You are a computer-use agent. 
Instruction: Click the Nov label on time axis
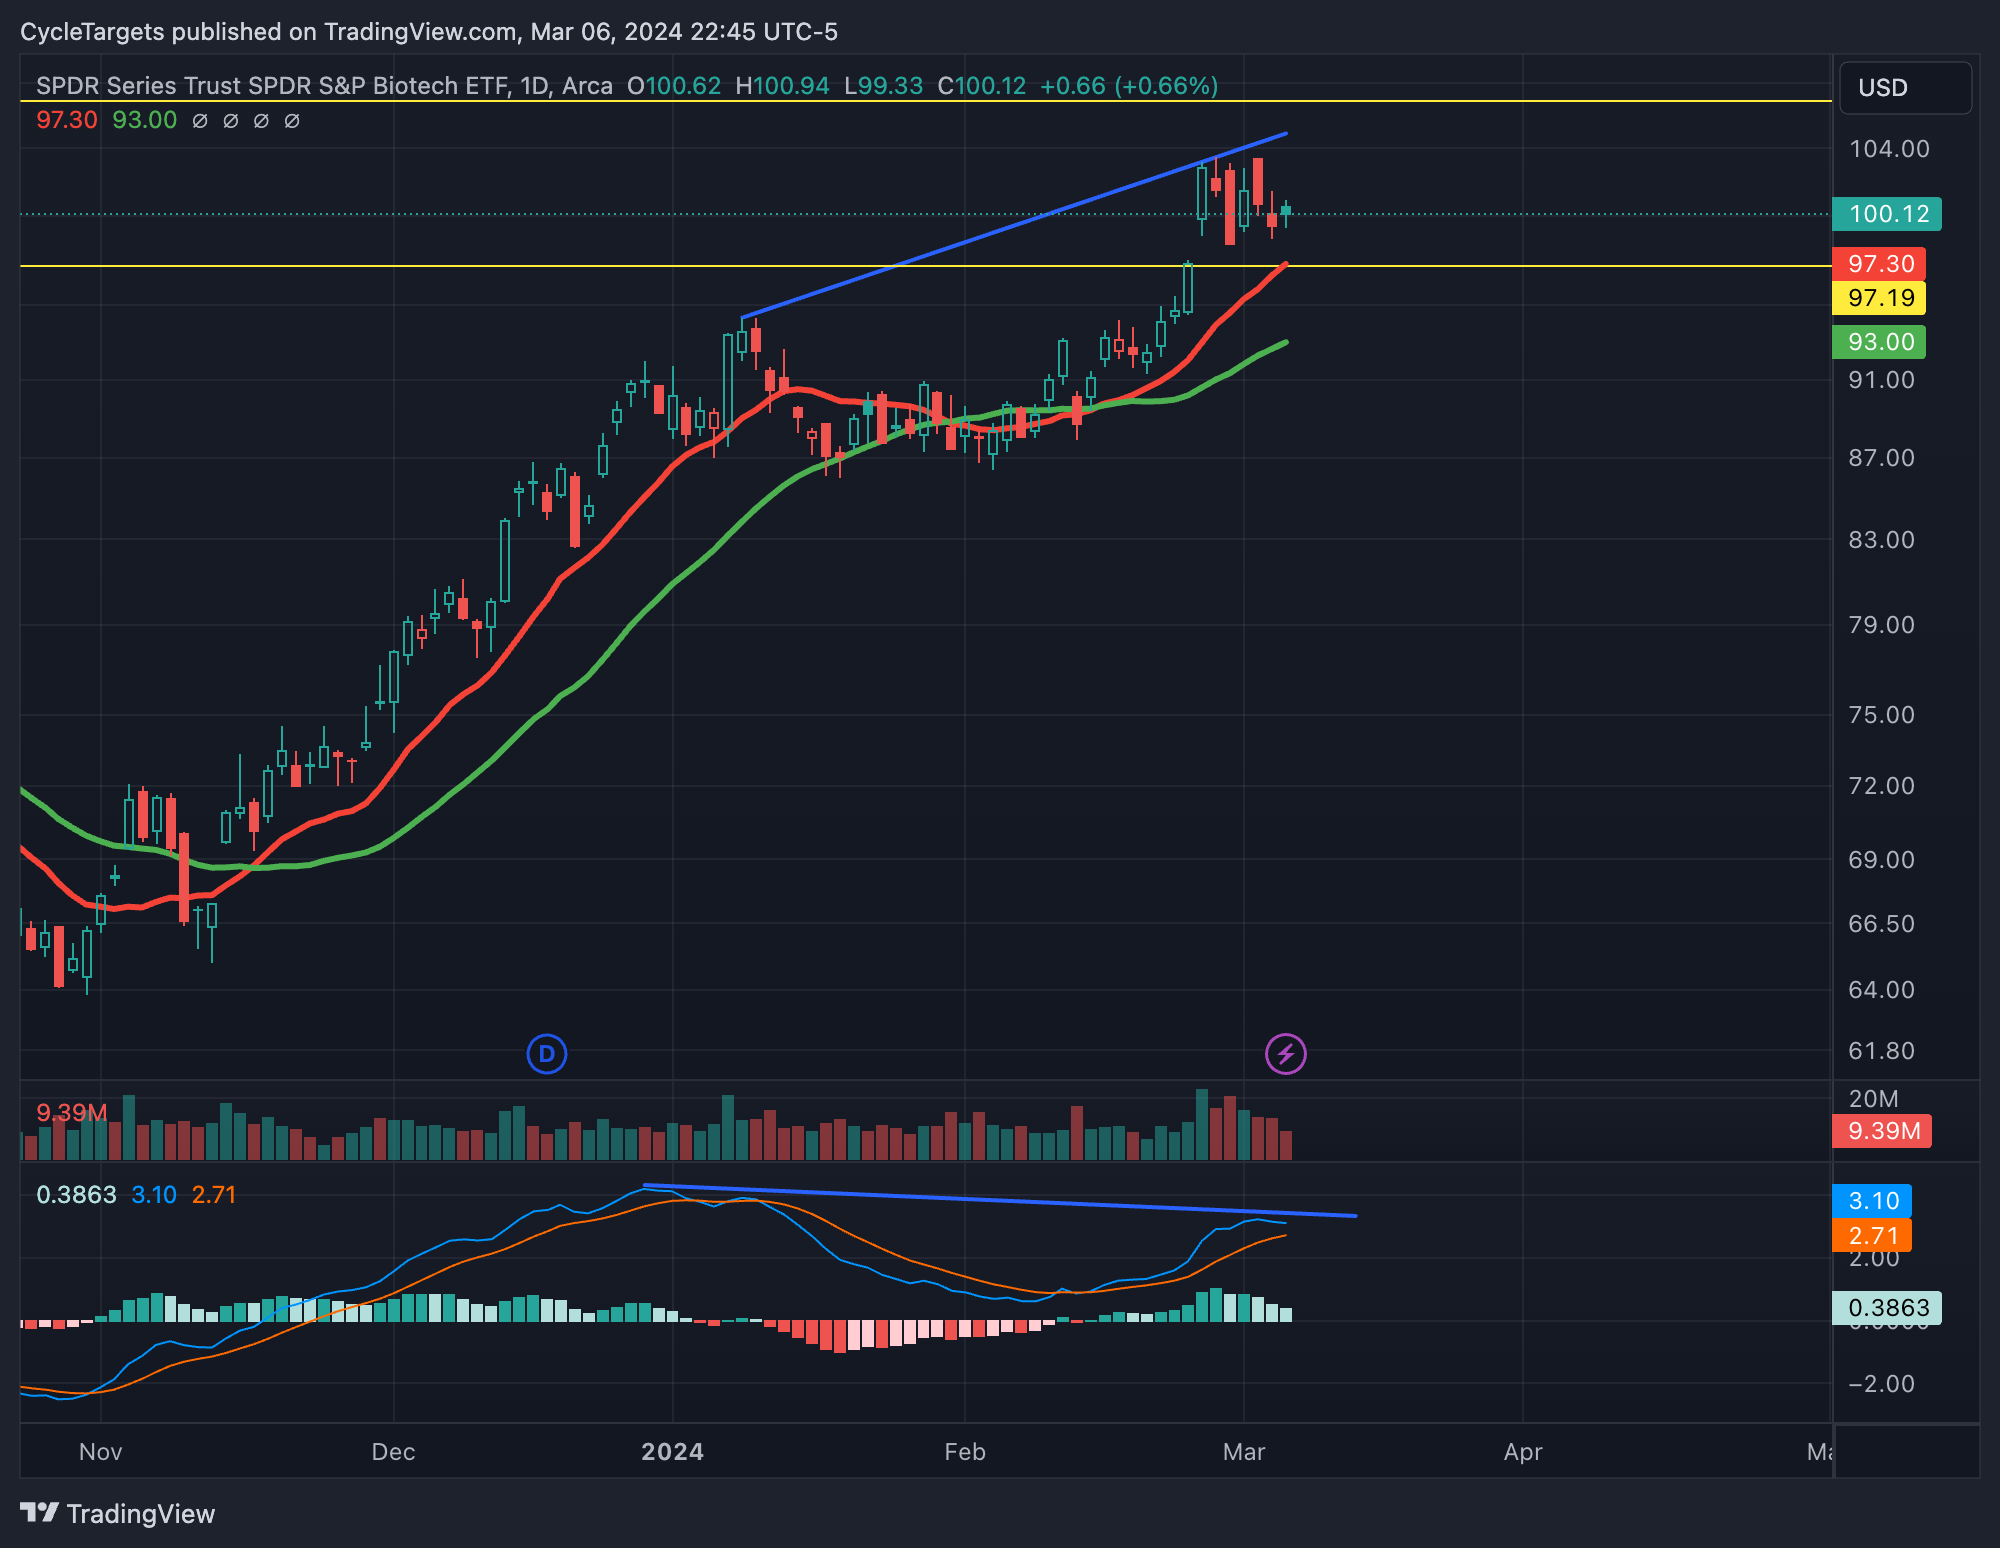pos(100,1452)
